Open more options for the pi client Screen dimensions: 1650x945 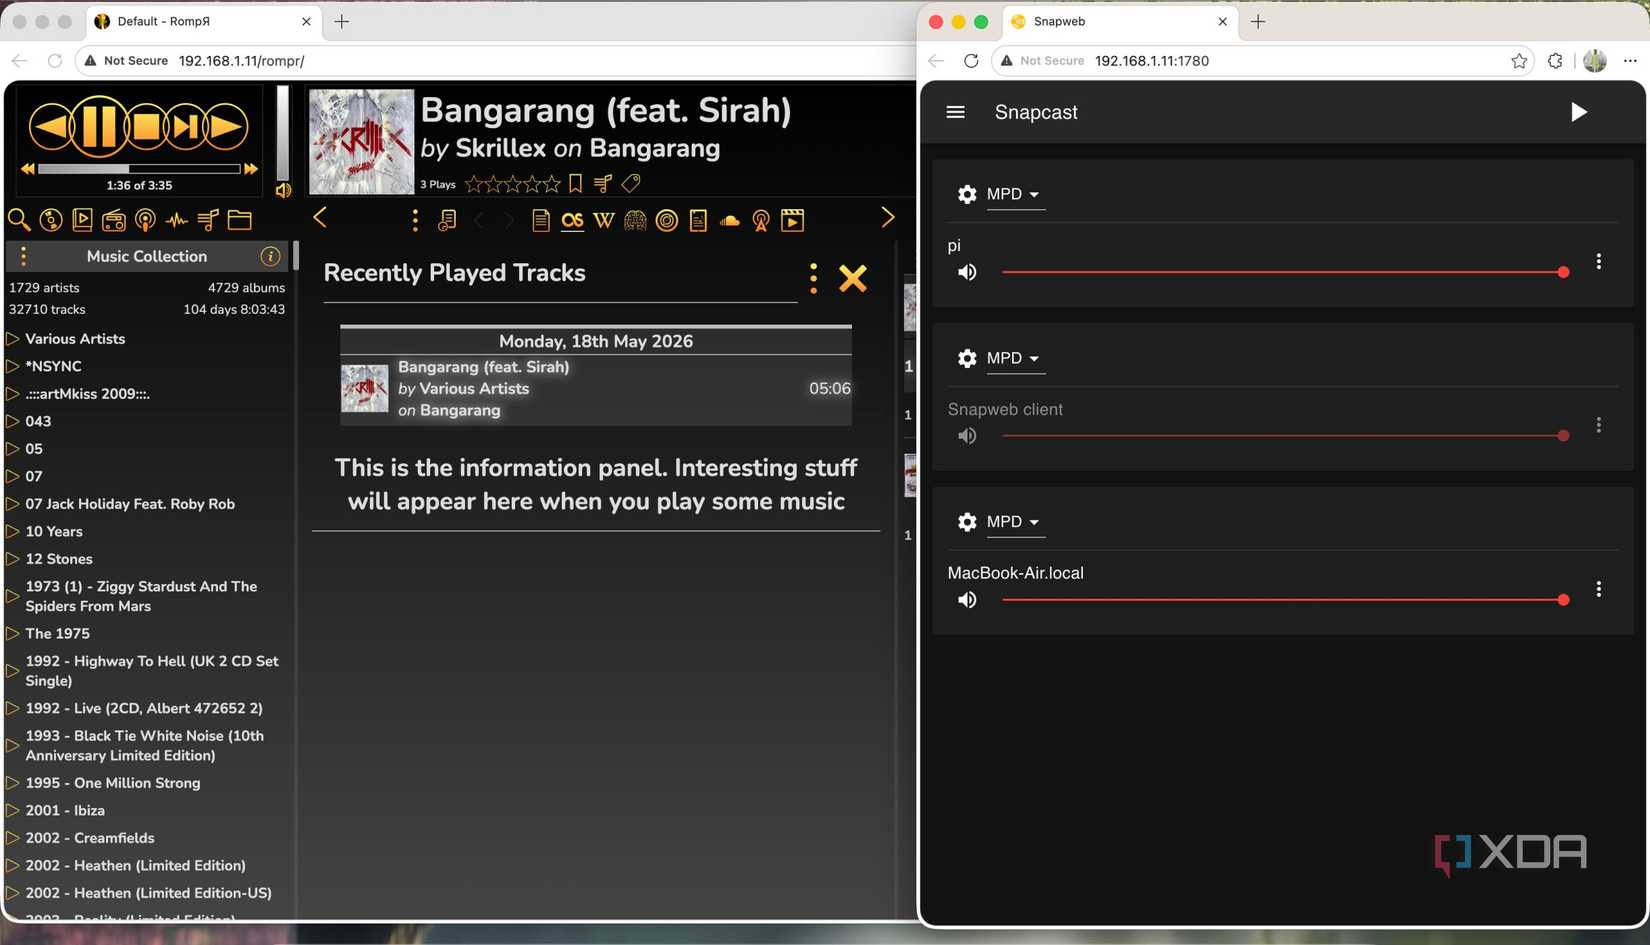coord(1598,261)
